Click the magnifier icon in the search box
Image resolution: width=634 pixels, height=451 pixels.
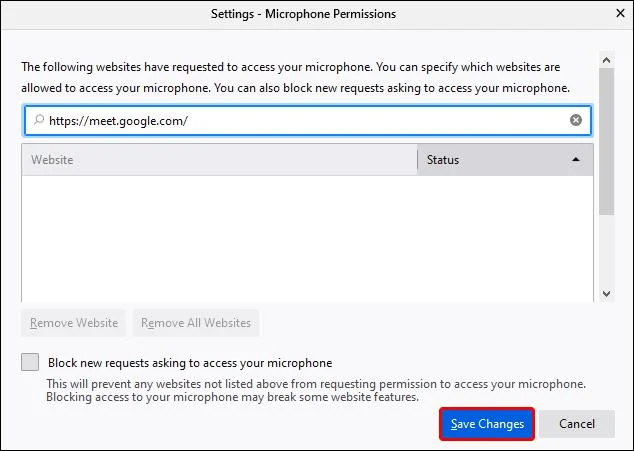click(x=38, y=120)
